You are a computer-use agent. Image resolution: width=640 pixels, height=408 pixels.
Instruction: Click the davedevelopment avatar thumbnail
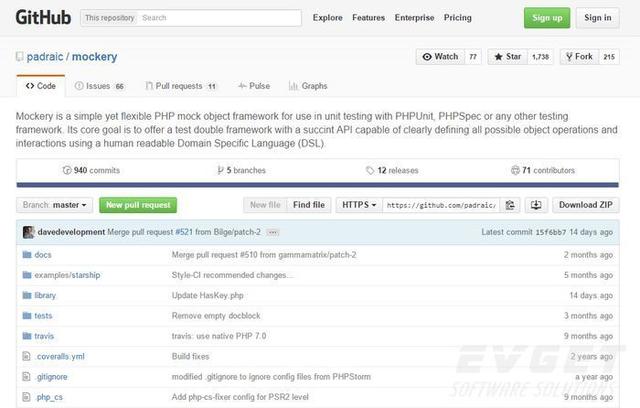(x=29, y=232)
